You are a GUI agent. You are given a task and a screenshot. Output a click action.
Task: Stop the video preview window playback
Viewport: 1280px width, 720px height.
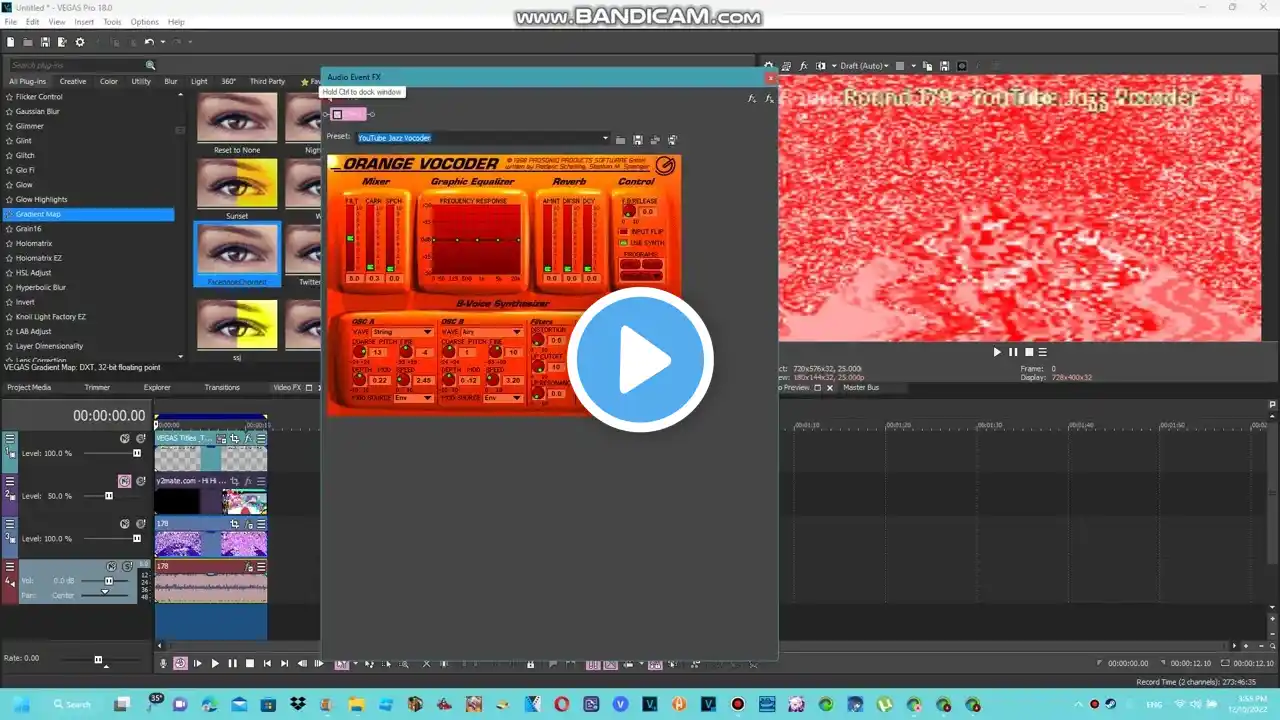coord(1028,352)
